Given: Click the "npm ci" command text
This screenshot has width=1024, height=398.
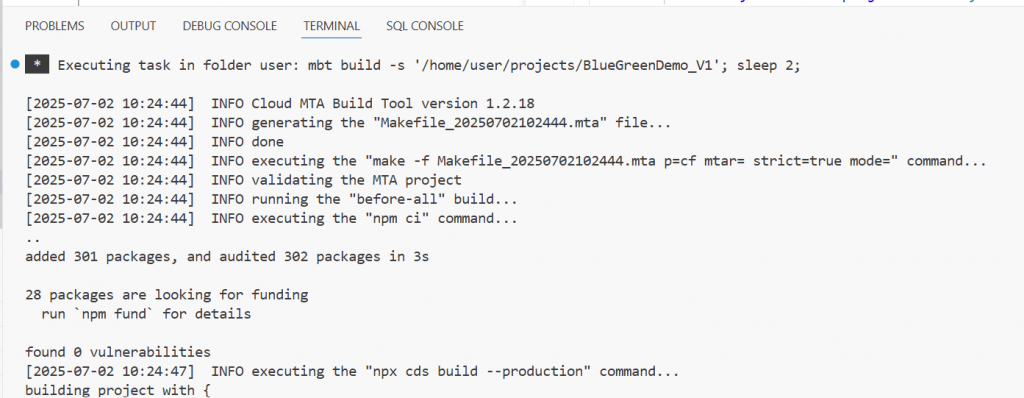Looking at the screenshot, I should click(x=396, y=219).
